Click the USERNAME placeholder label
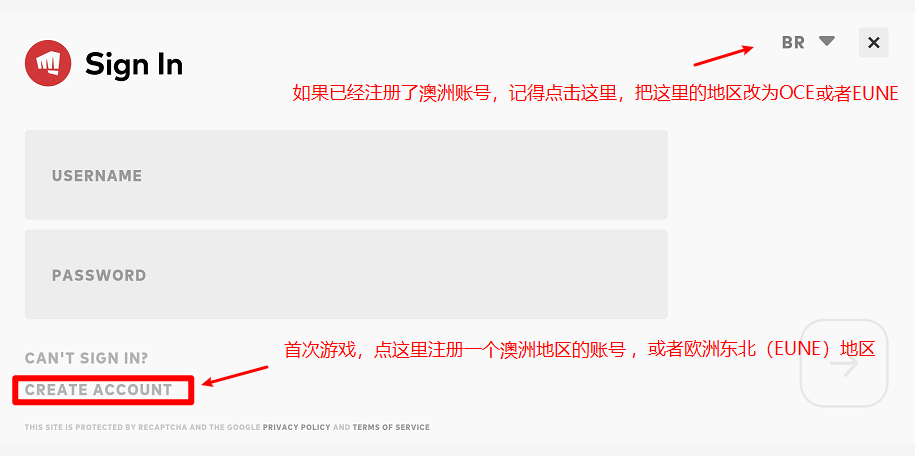 point(97,176)
